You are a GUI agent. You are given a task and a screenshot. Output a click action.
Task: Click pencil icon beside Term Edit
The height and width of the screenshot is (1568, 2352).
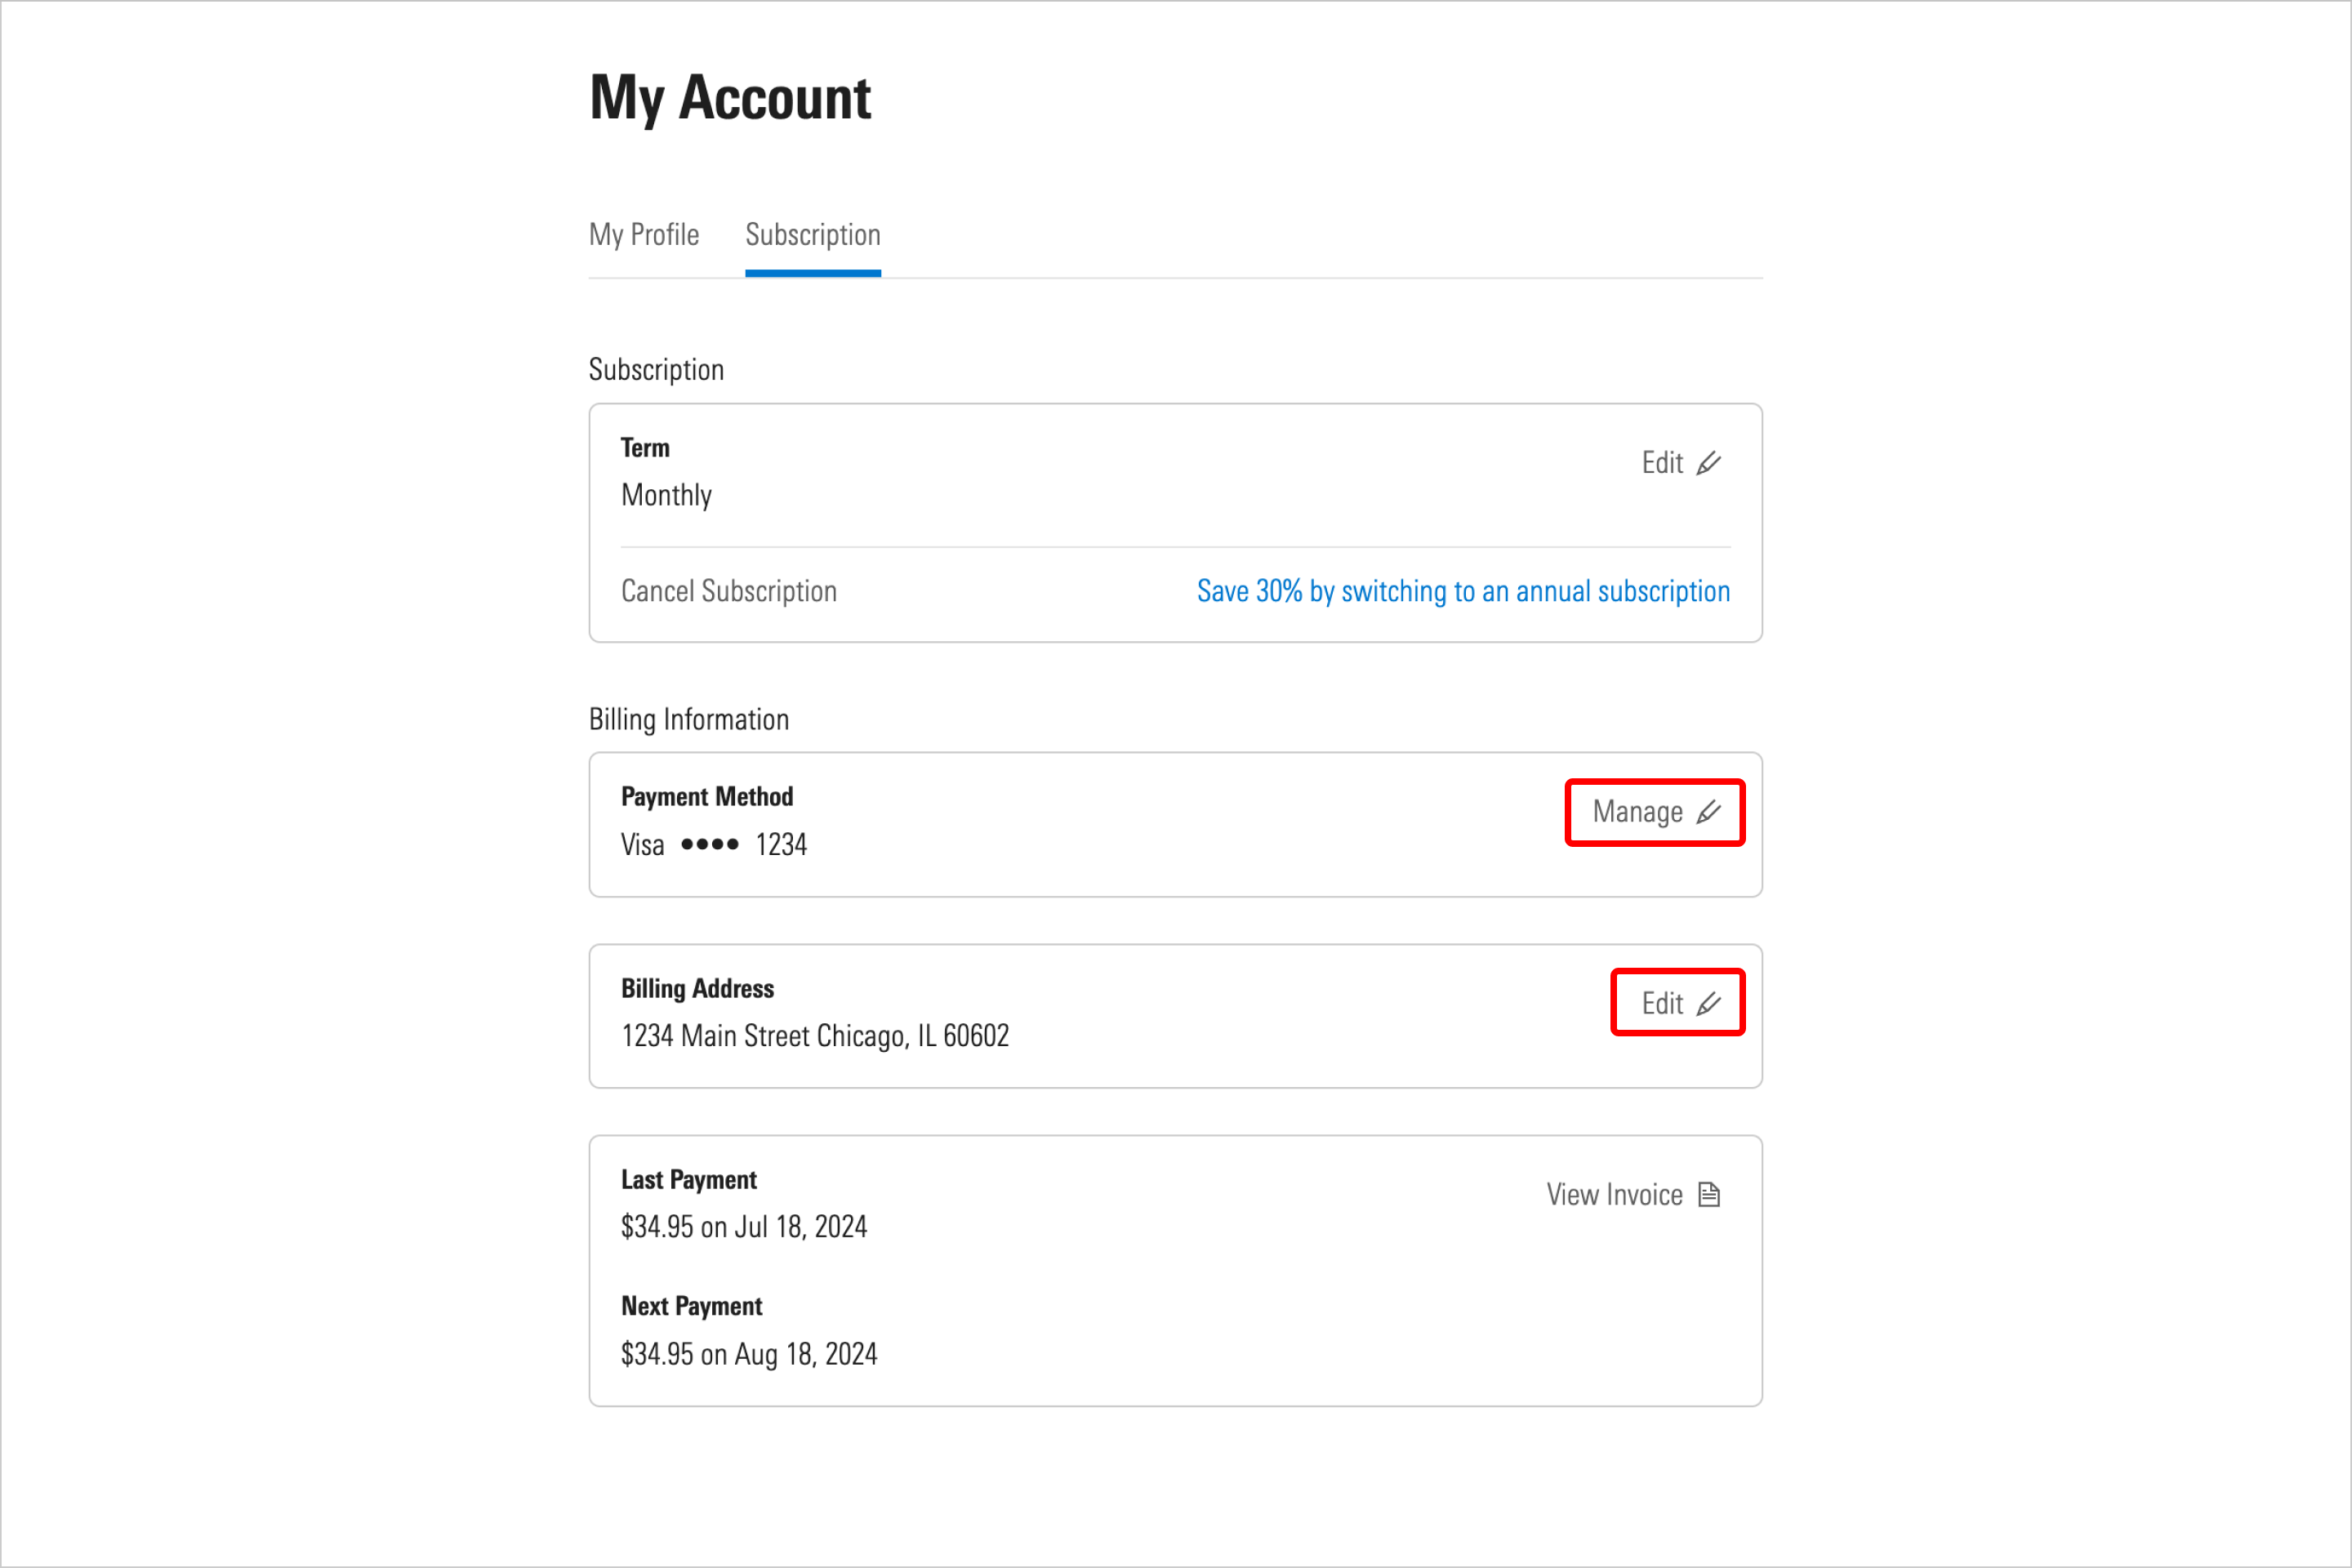click(x=1709, y=463)
